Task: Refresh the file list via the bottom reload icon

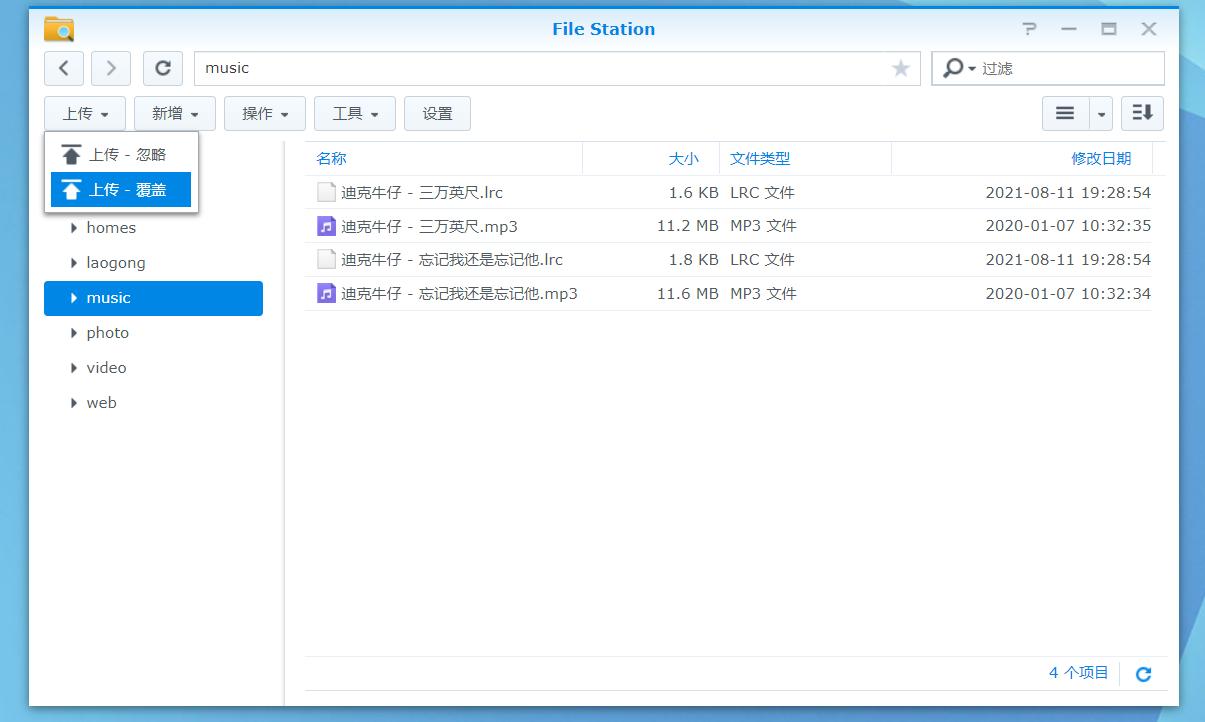Action: pos(1144,674)
